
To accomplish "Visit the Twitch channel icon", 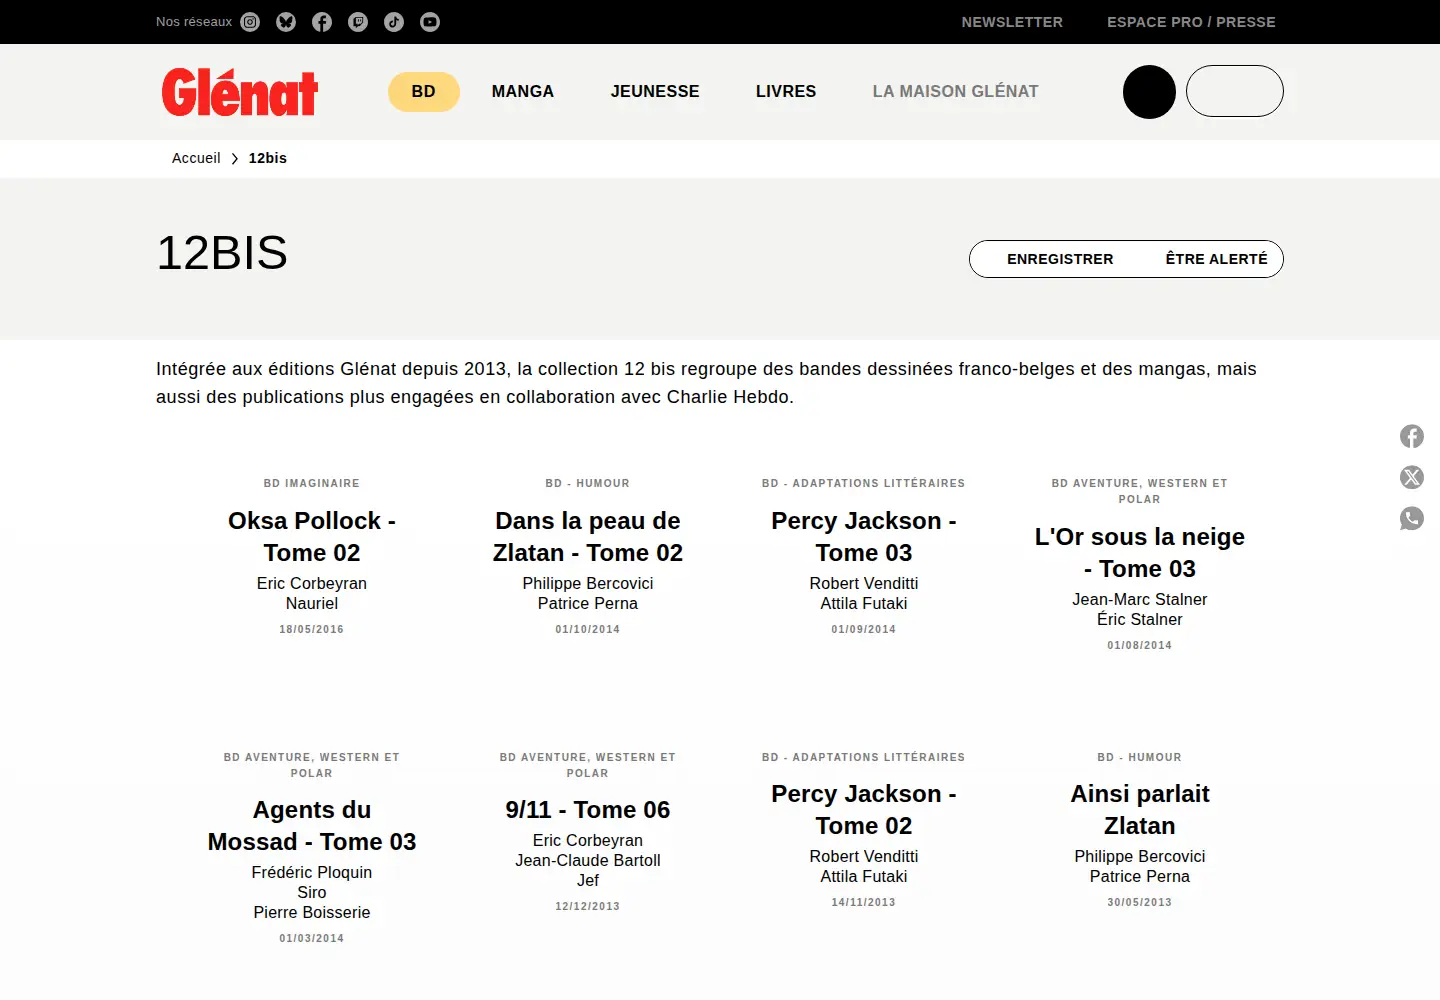I will (x=358, y=22).
